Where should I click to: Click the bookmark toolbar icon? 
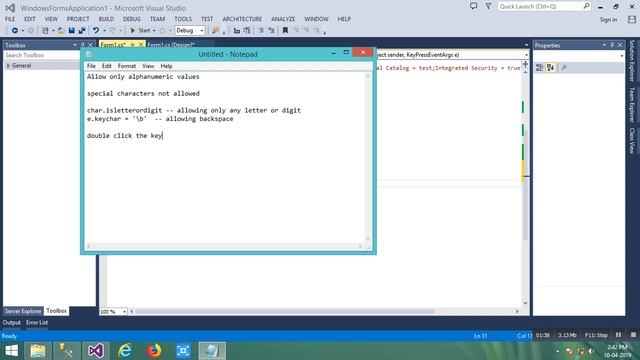coord(285,31)
